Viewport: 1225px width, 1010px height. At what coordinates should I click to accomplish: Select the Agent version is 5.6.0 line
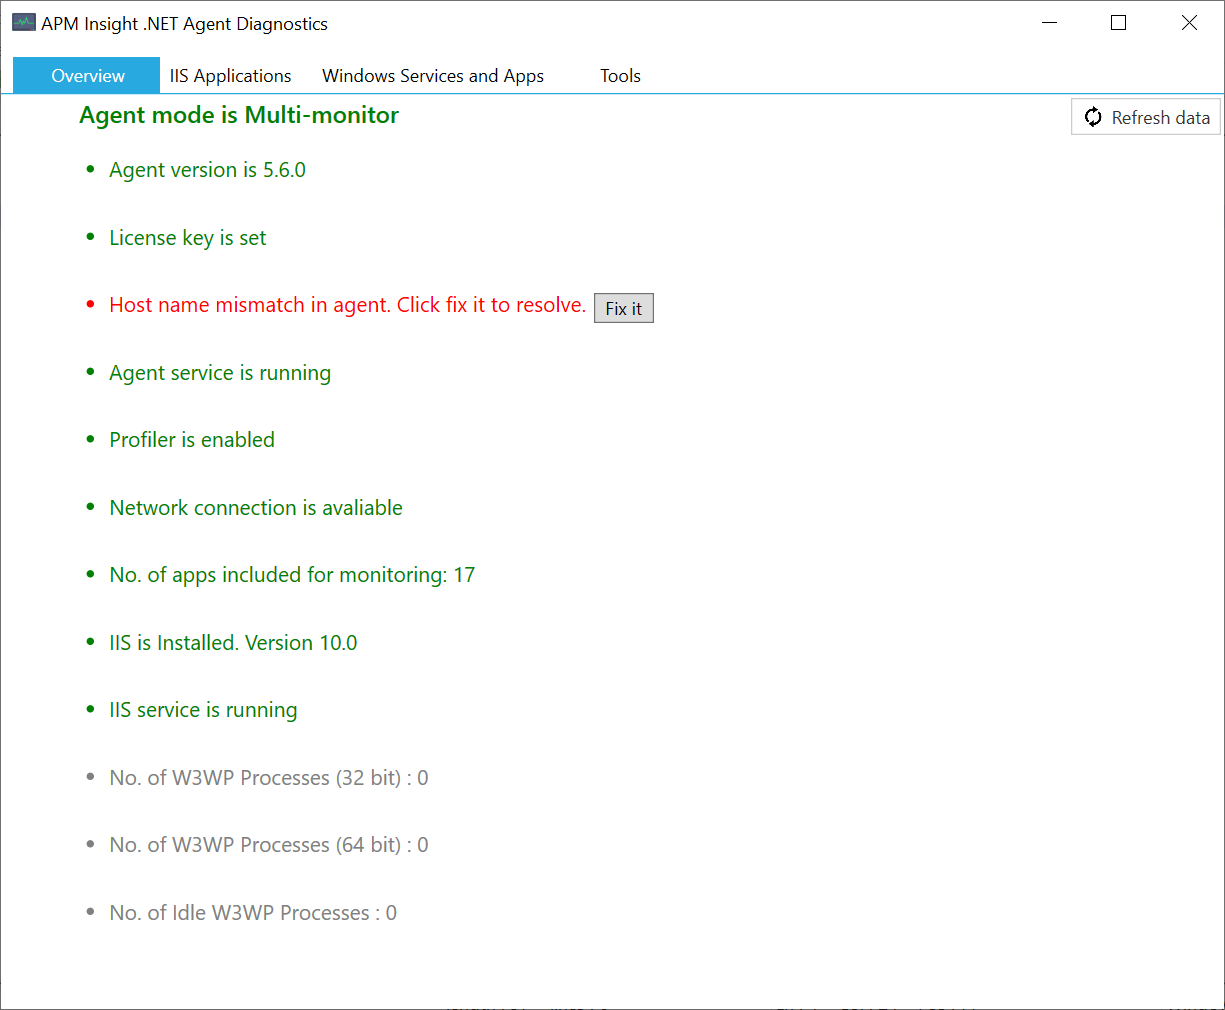click(207, 170)
